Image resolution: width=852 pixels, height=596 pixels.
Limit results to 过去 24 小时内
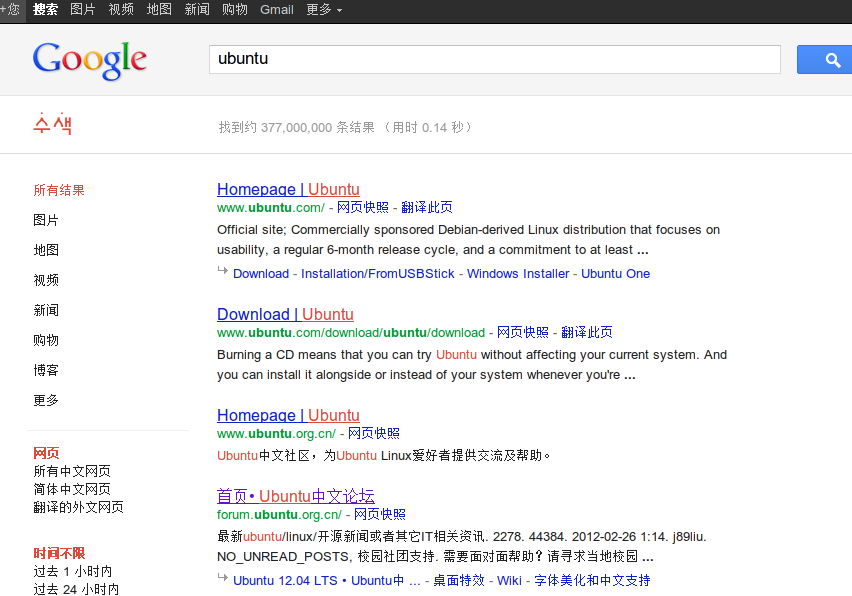pyautogui.click(x=76, y=589)
